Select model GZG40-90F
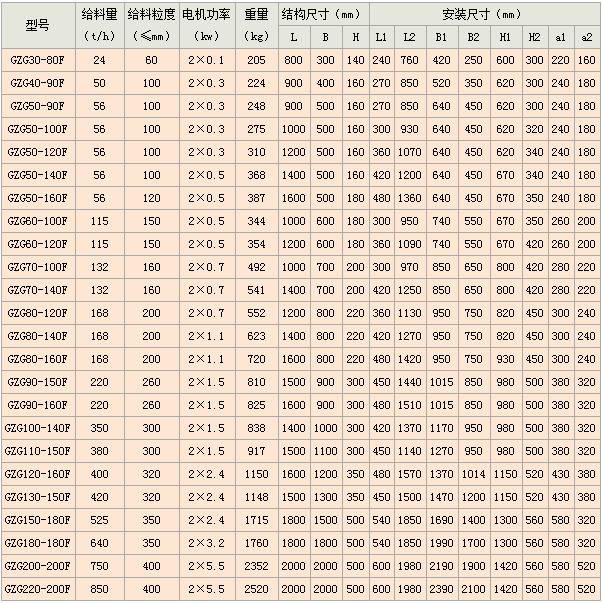The width and height of the screenshot is (602, 604). (x=38, y=83)
